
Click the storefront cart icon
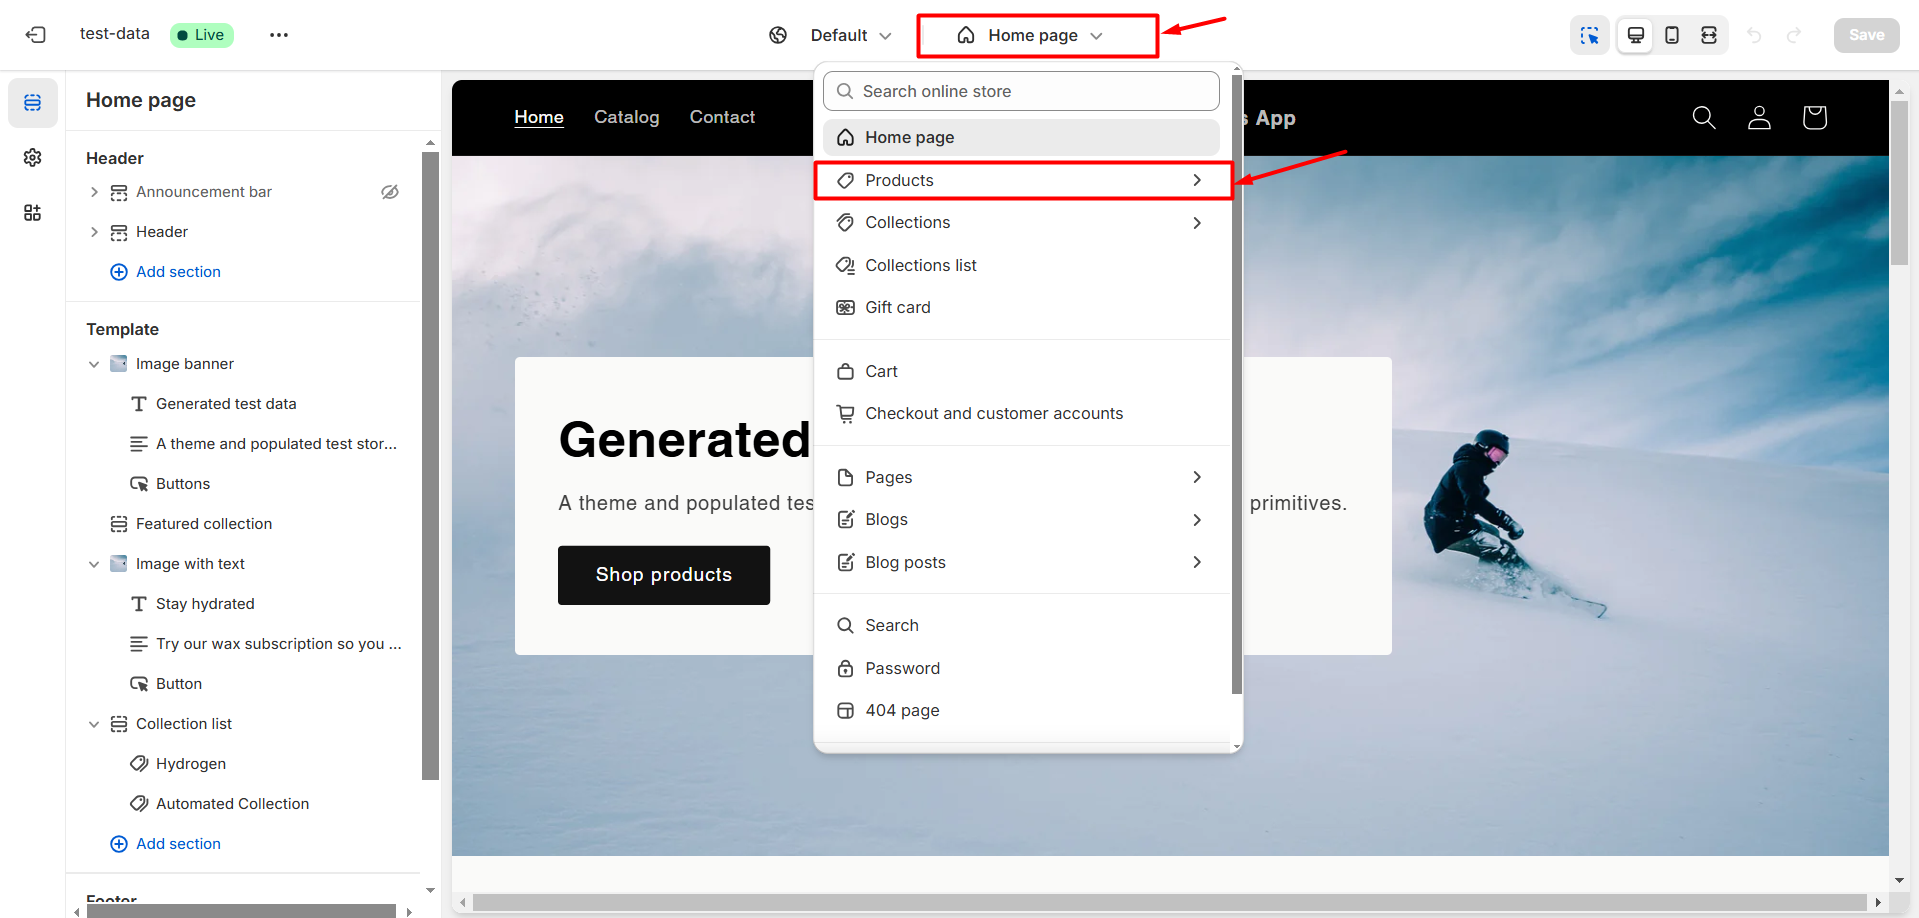pos(1814,118)
